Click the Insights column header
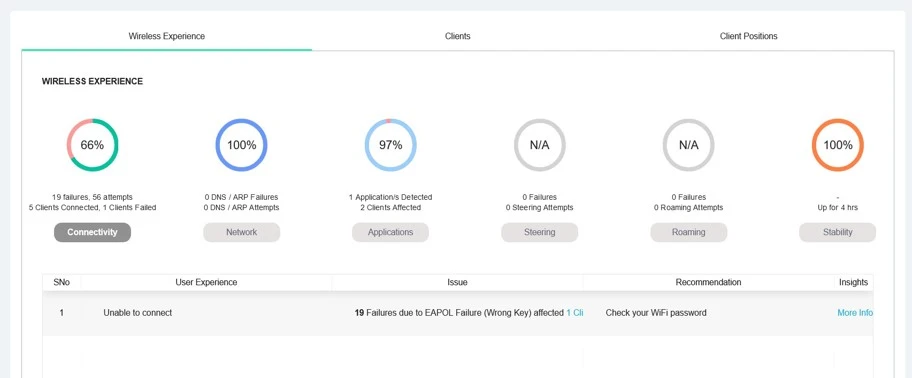The height and width of the screenshot is (378, 912). tap(853, 282)
